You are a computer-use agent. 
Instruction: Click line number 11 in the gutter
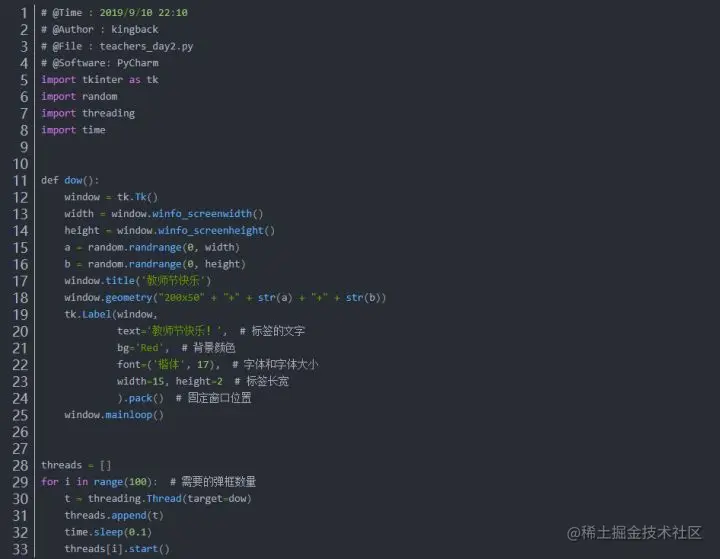[20, 181]
